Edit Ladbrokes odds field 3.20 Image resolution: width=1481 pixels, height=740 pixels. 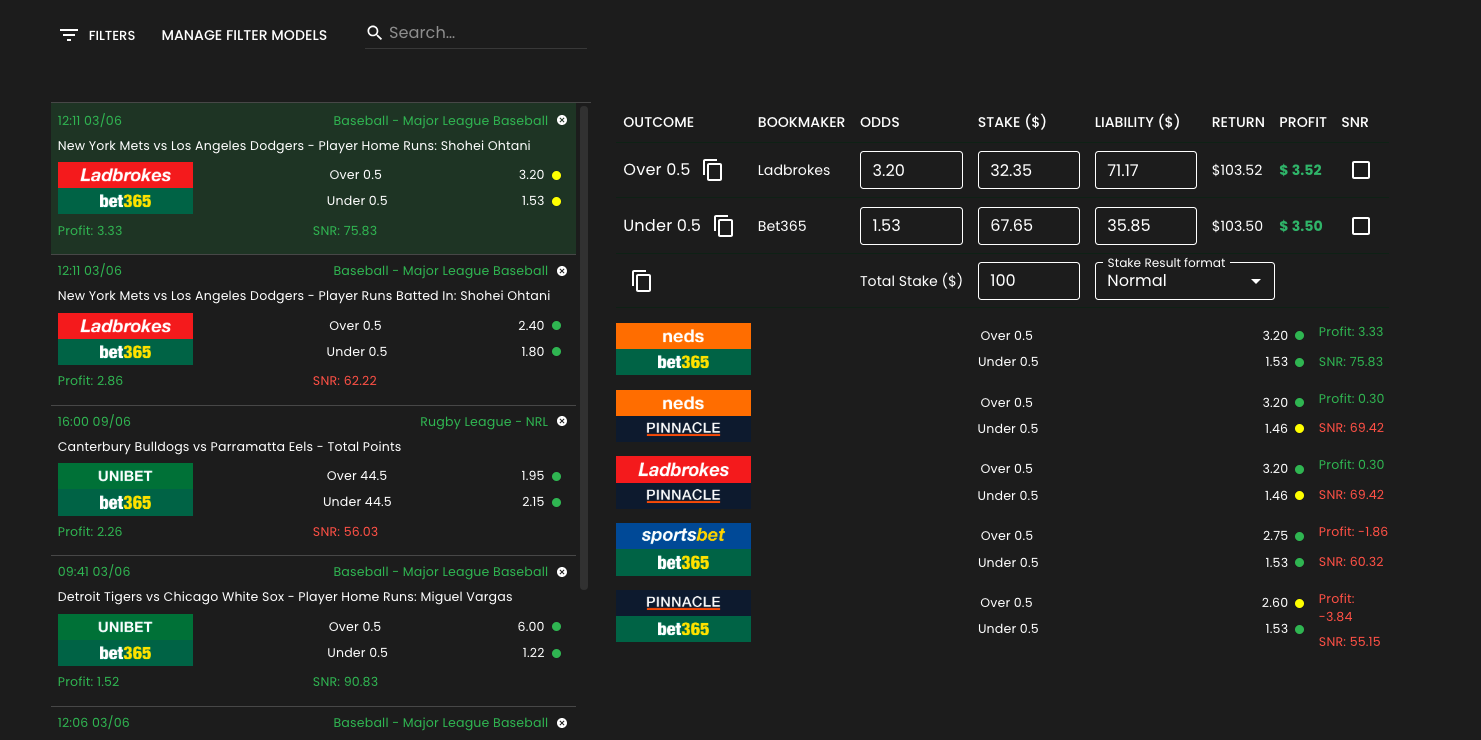tap(911, 170)
